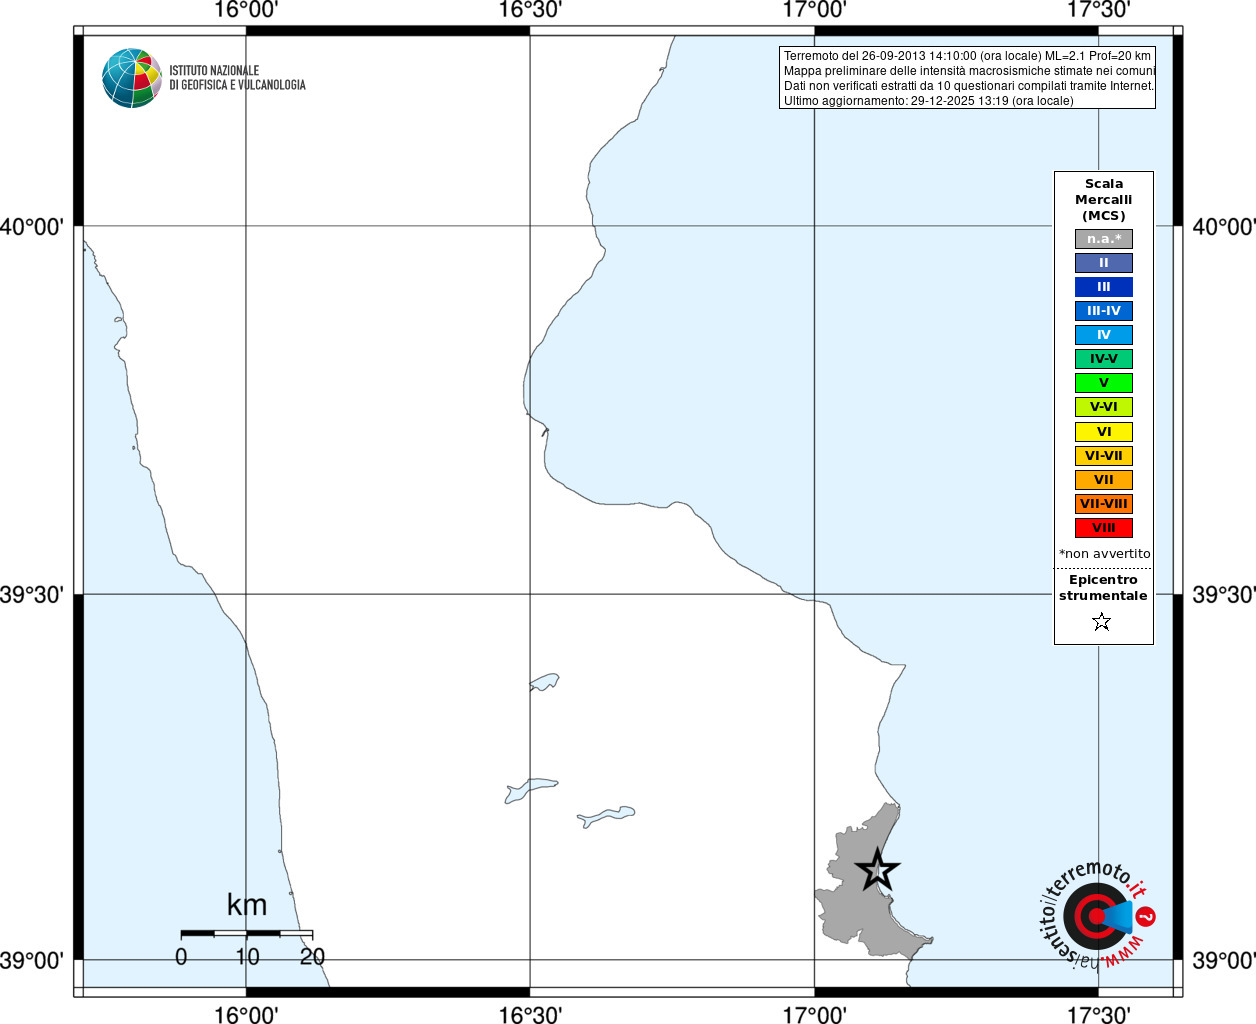Image resolution: width=1256 pixels, height=1024 pixels.
Task: Click the yellow VI intensity legend swatch
Action: click(1104, 432)
